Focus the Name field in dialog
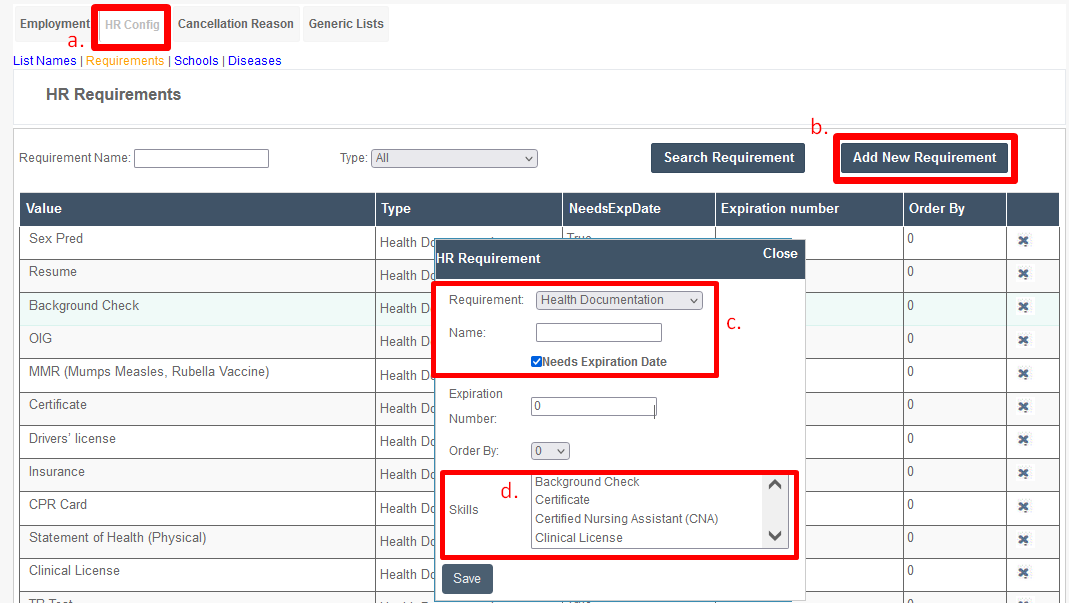1069x603 pixels. (599, 333)
